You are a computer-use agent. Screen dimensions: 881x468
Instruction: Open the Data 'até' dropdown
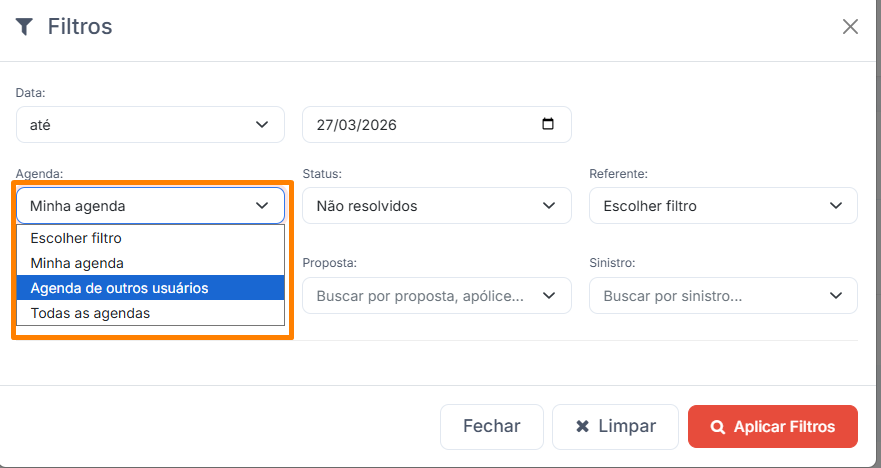point(150,125)
